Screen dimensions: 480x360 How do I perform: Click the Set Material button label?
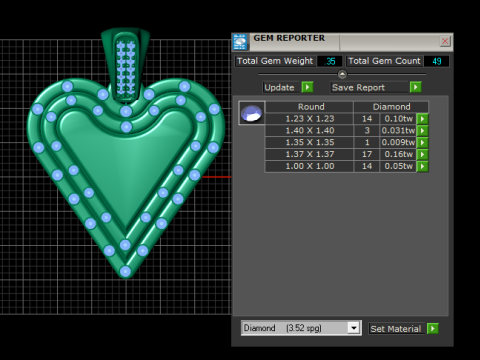click(x=396, y=329)
